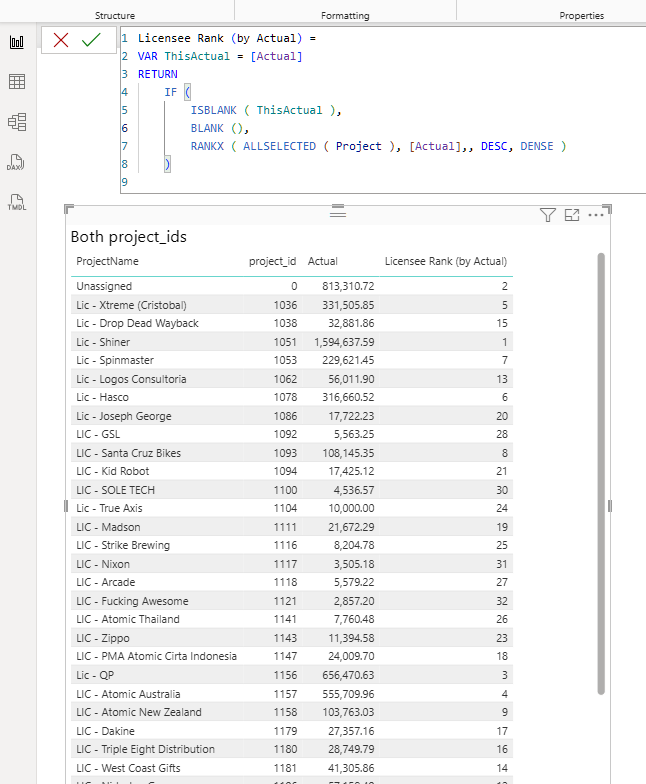Select the Structure ribbon group label
Image resolution: width=646 pixels, height=784 pixels.
coord(115,16)
